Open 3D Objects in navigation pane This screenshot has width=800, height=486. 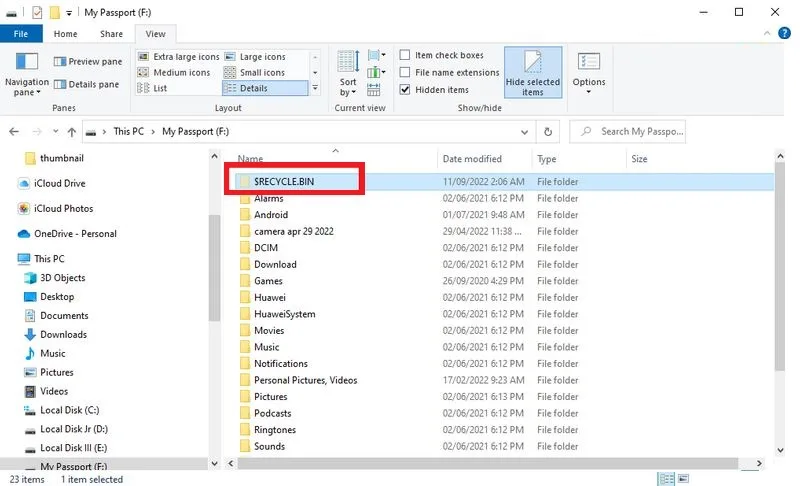[x=62, y=278]
